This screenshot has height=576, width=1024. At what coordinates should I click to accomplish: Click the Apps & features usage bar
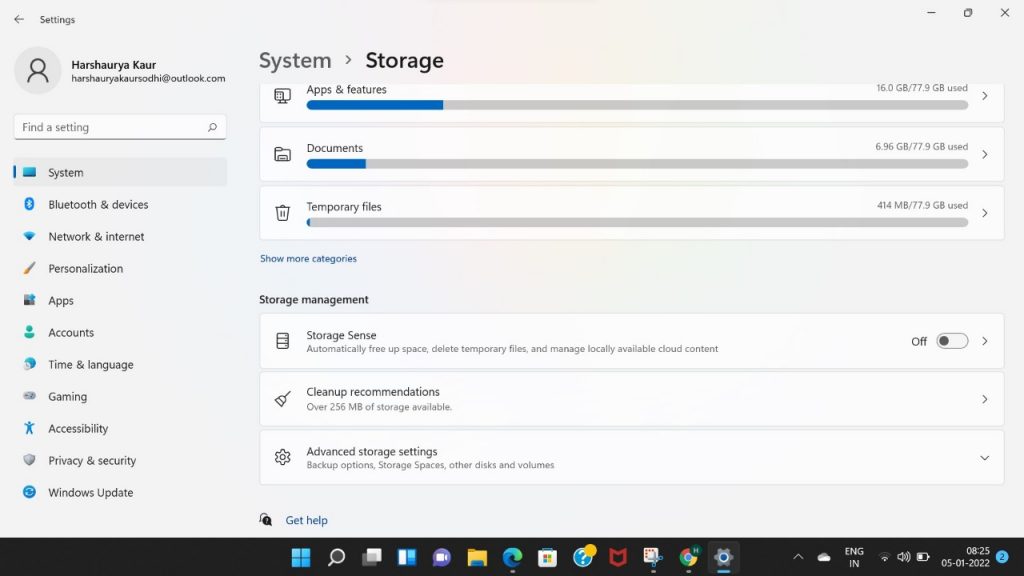637,105
